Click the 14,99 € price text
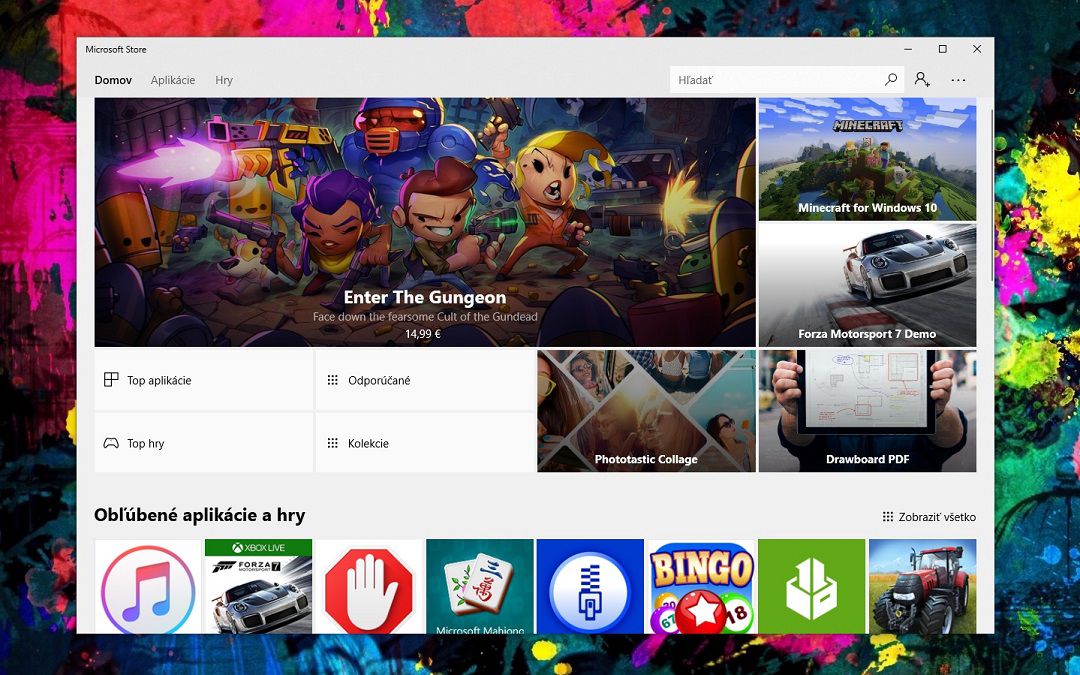 422,334
